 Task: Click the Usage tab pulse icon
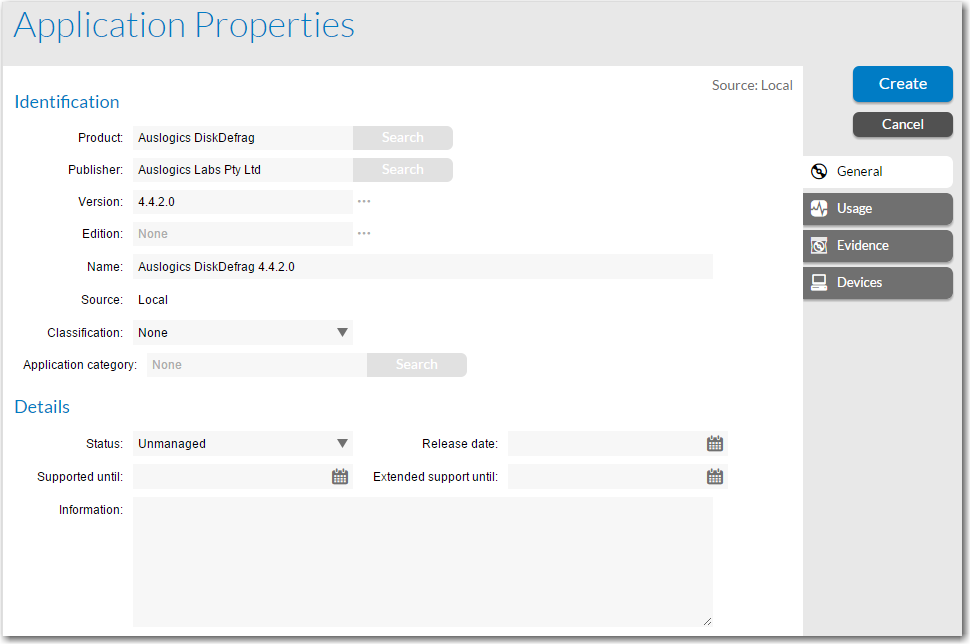click(819, 208)
